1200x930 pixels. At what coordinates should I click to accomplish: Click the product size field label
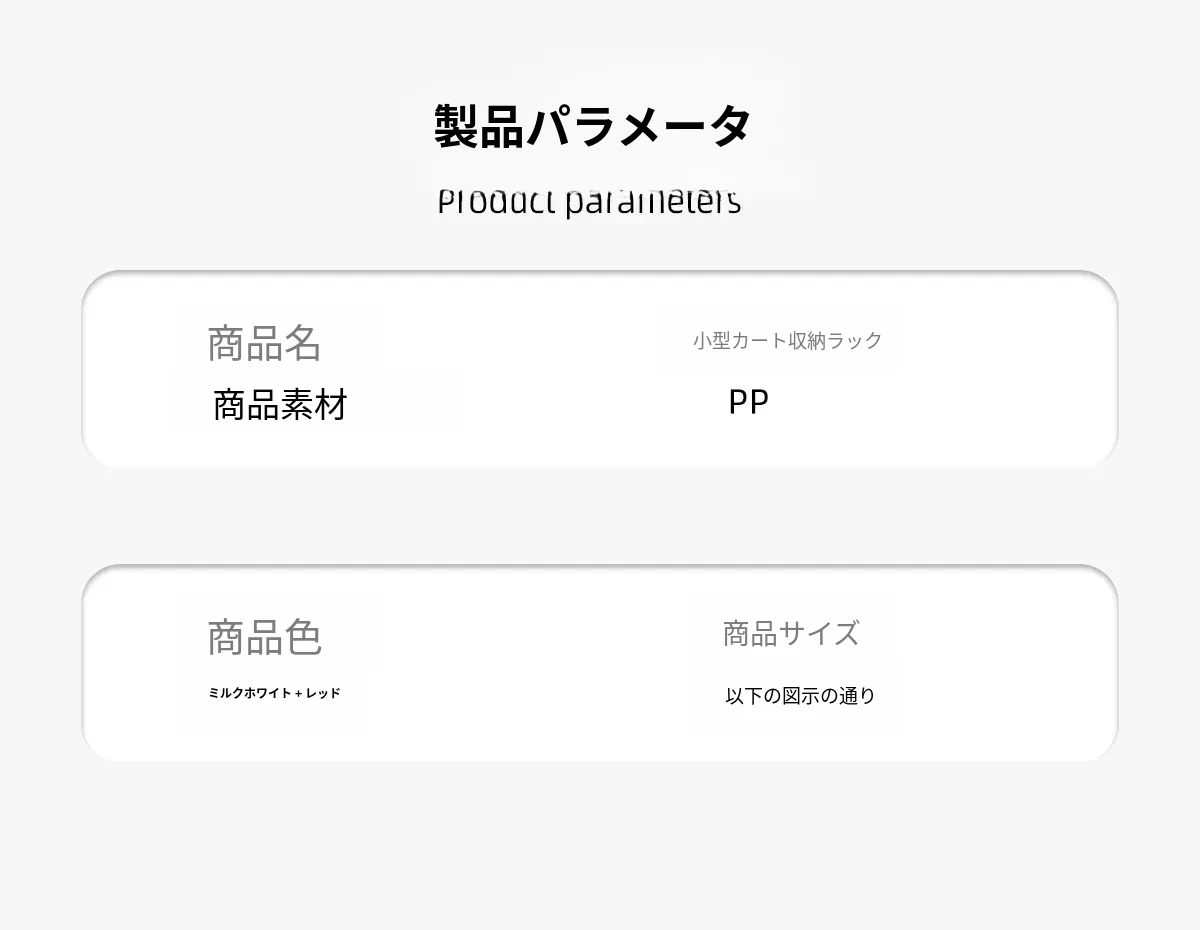(x=790, y=633)
